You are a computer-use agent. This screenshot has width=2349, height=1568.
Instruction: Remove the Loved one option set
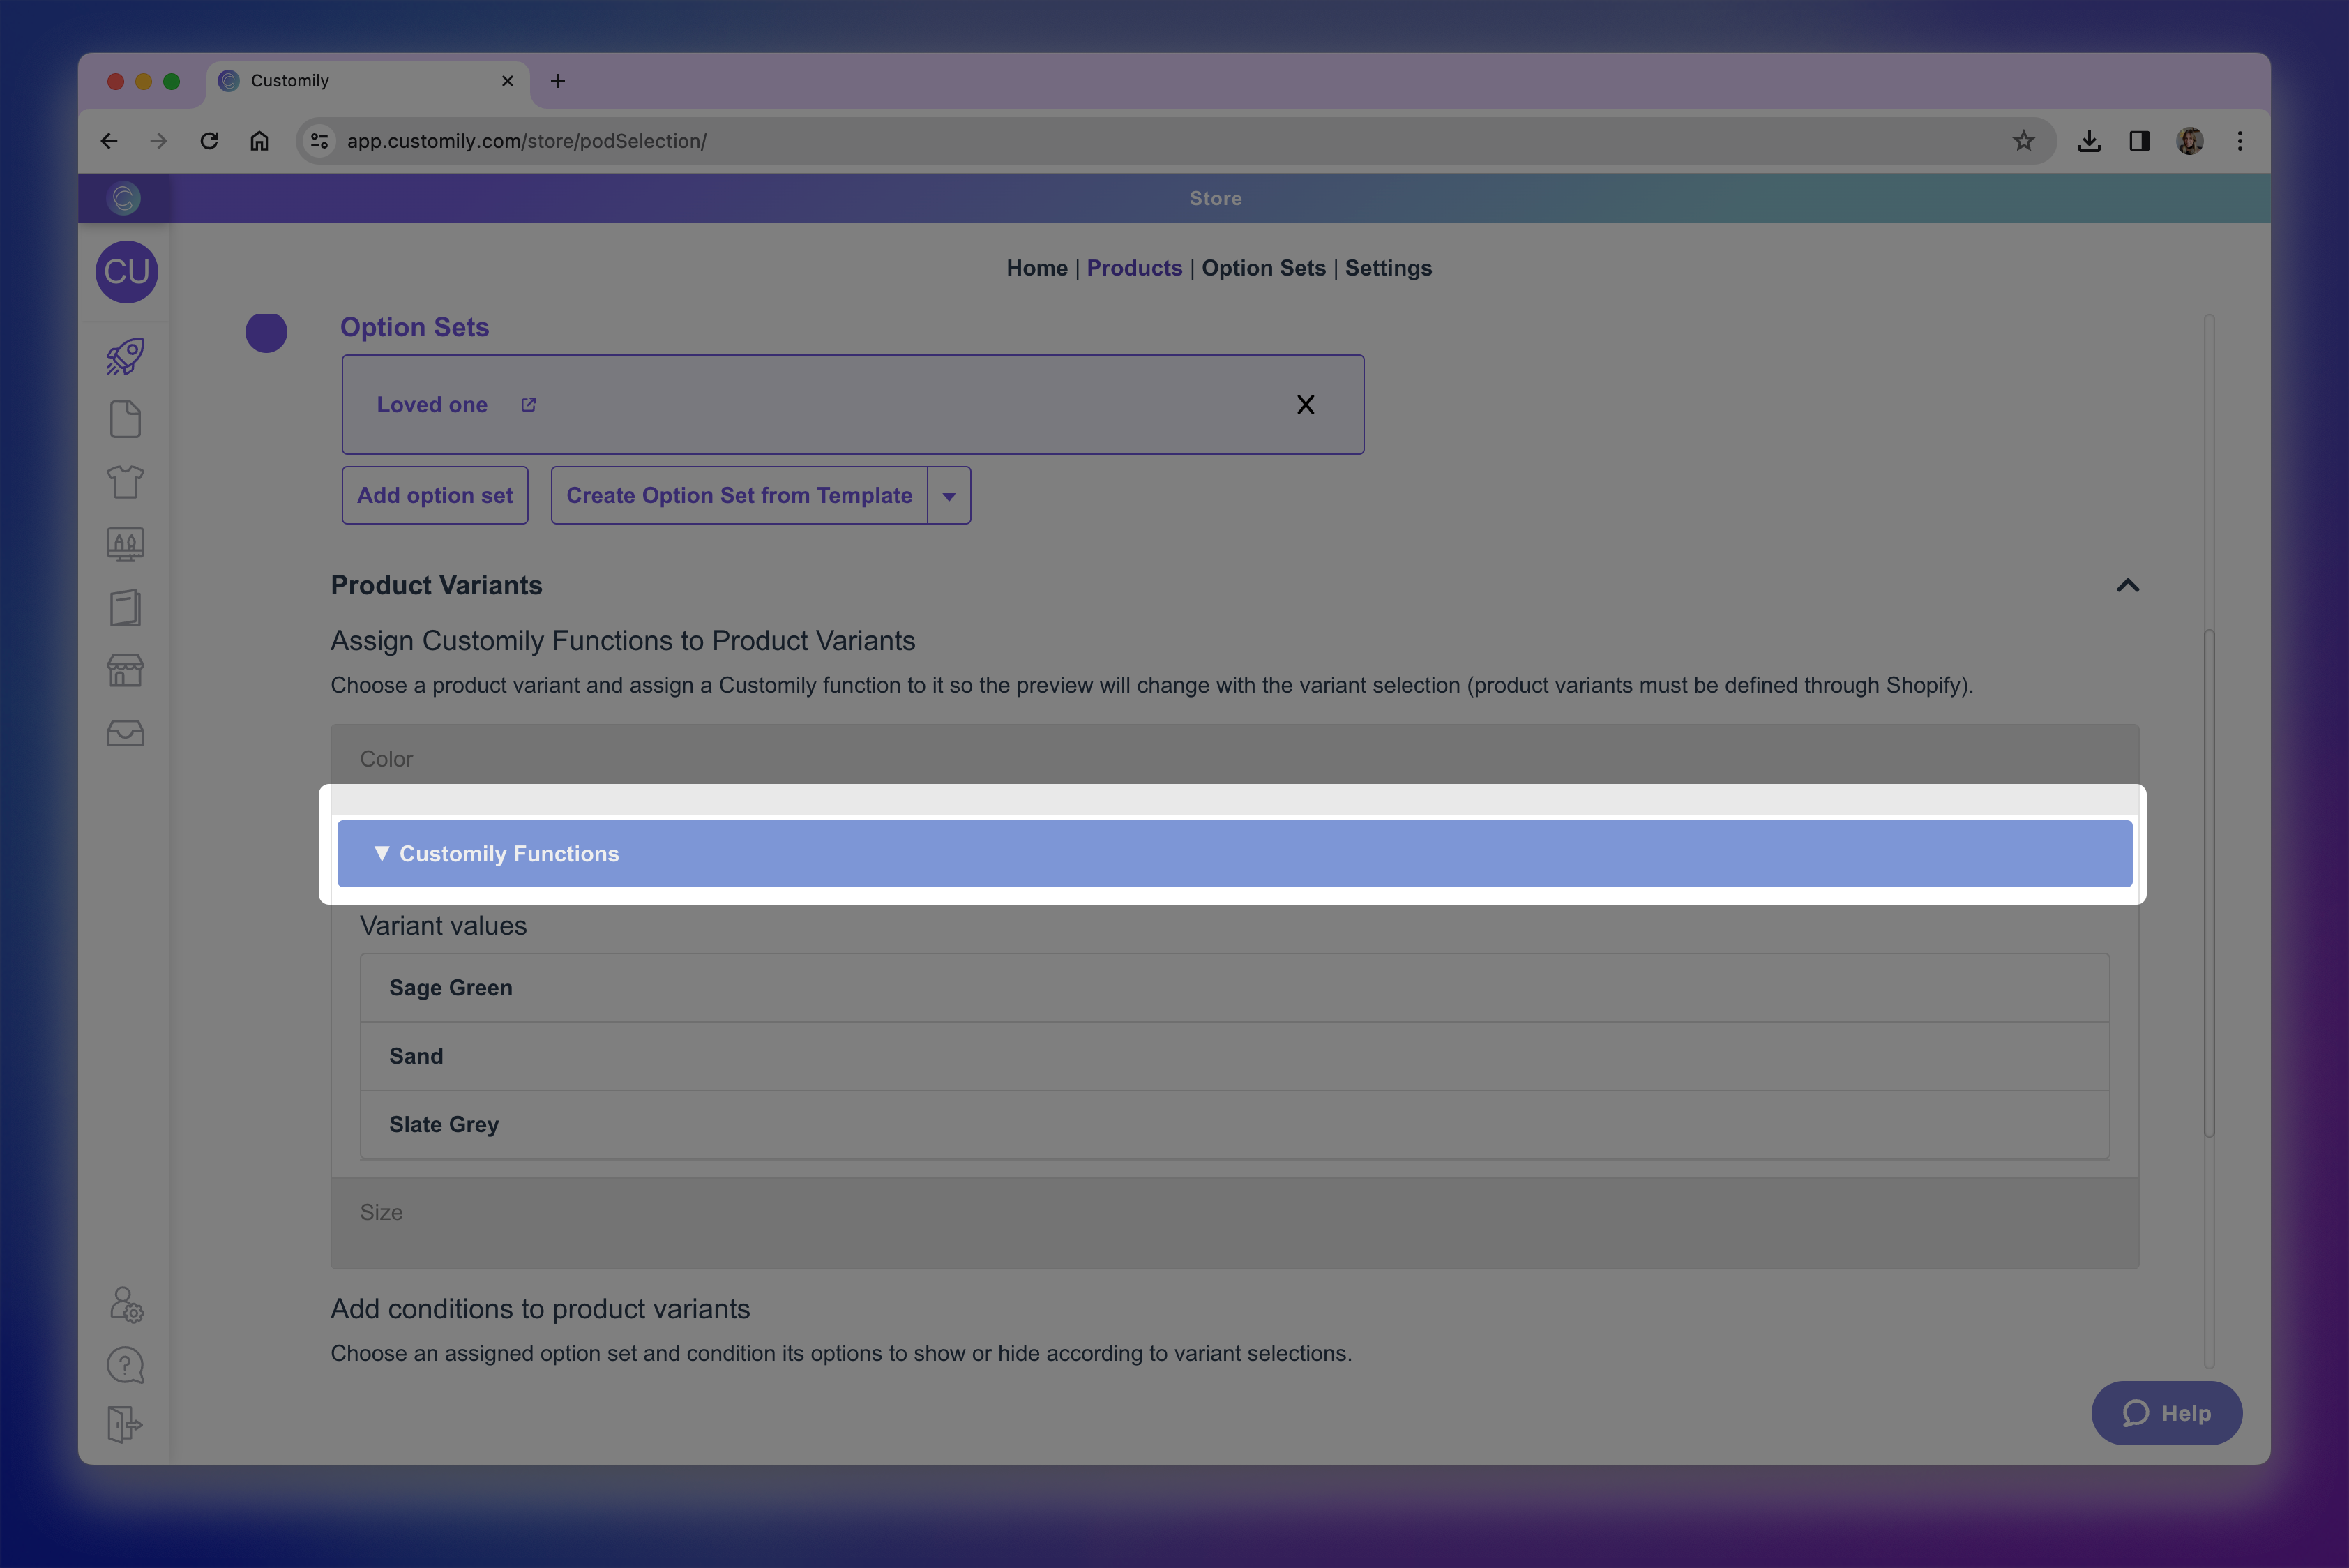pos(1305,405)
